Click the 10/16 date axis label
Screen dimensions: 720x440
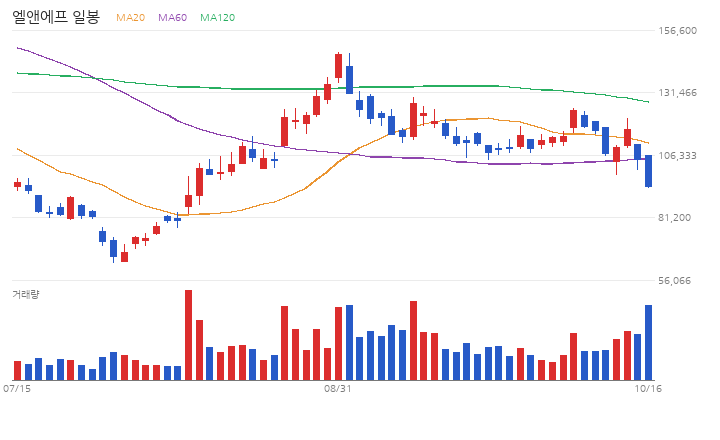(x=648, y=389)
